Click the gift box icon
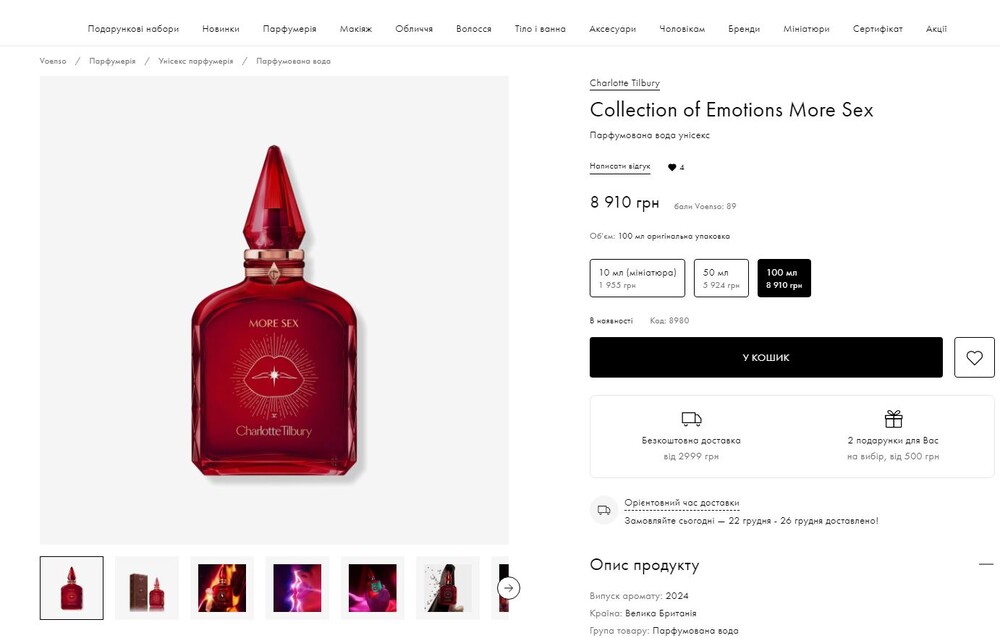 pos(893,419)
